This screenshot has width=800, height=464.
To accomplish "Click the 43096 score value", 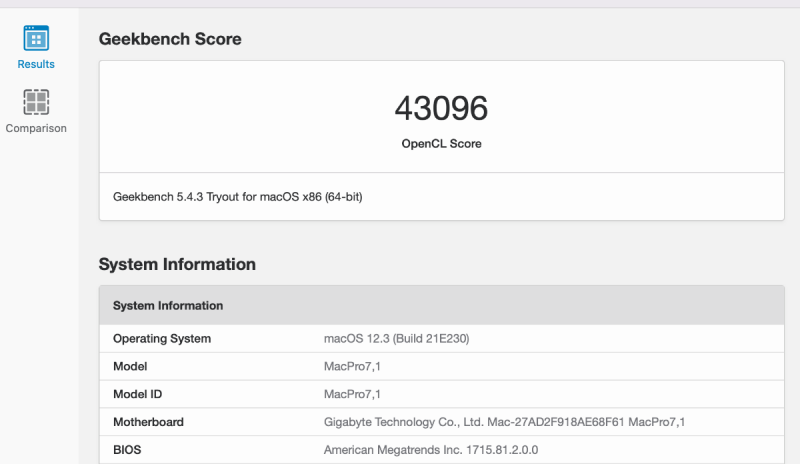I will 441,108.
